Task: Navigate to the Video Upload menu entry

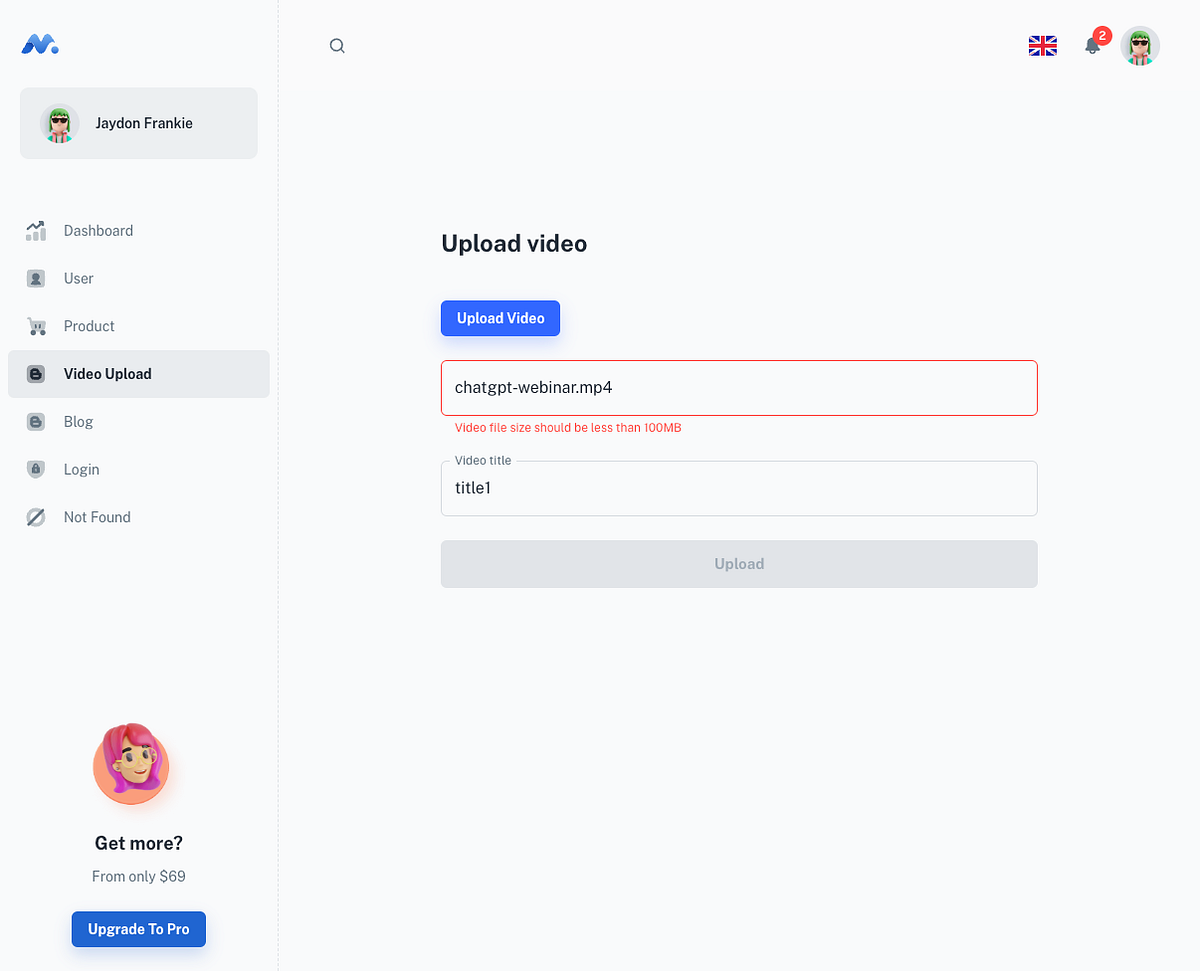Action: tap(107, 373)
